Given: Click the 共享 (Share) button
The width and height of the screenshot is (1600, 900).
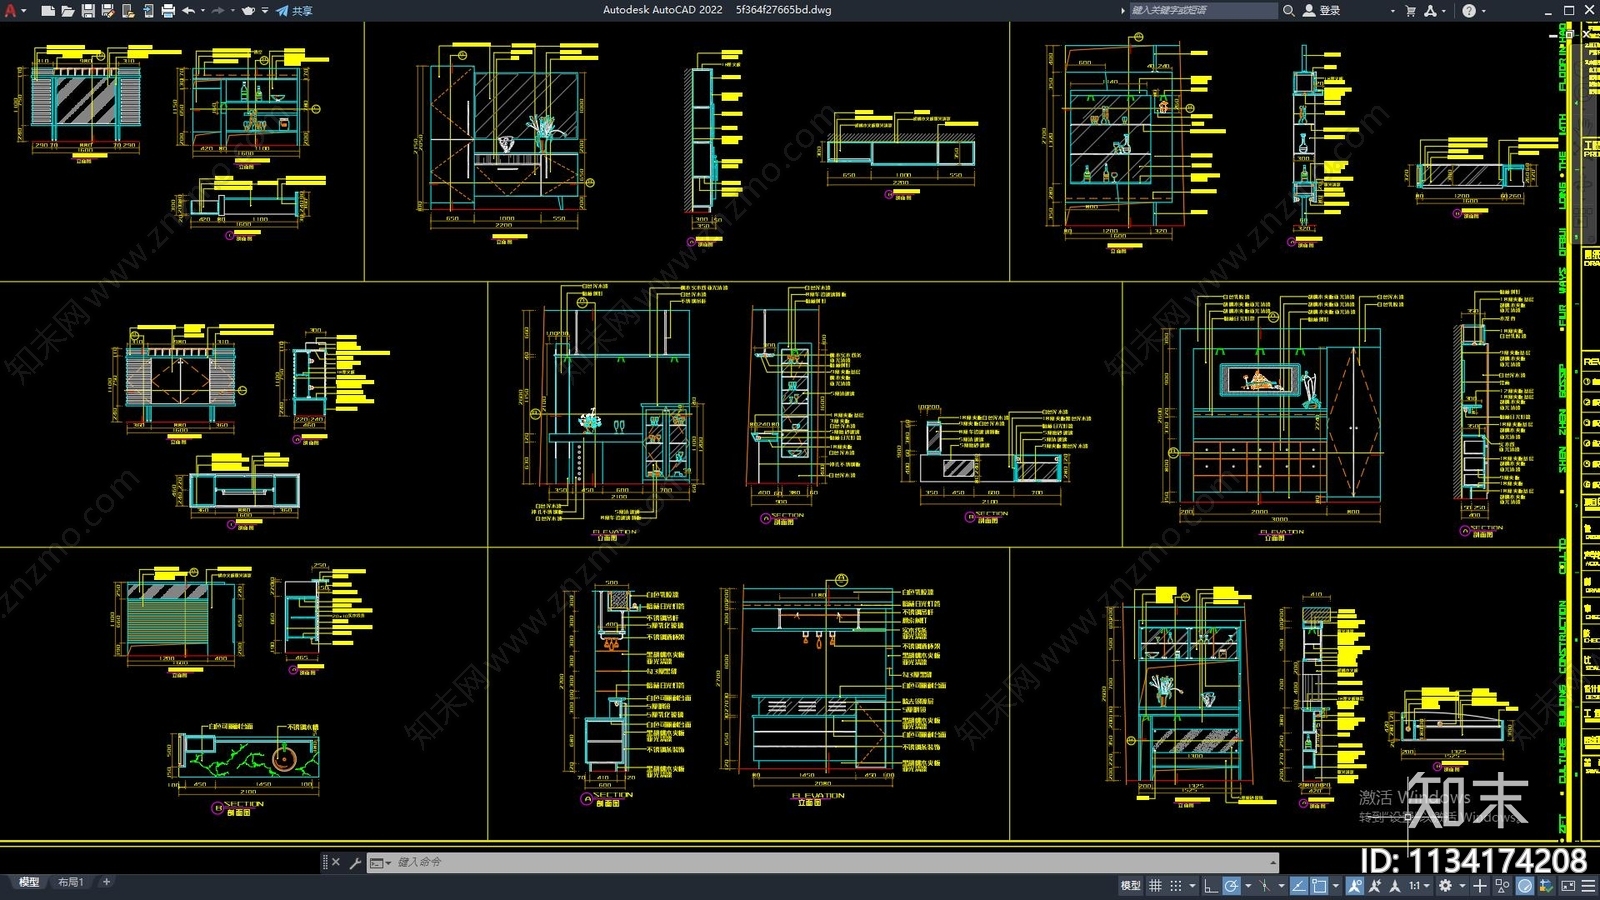Looking at the screenshot, I should coord(295,10).
